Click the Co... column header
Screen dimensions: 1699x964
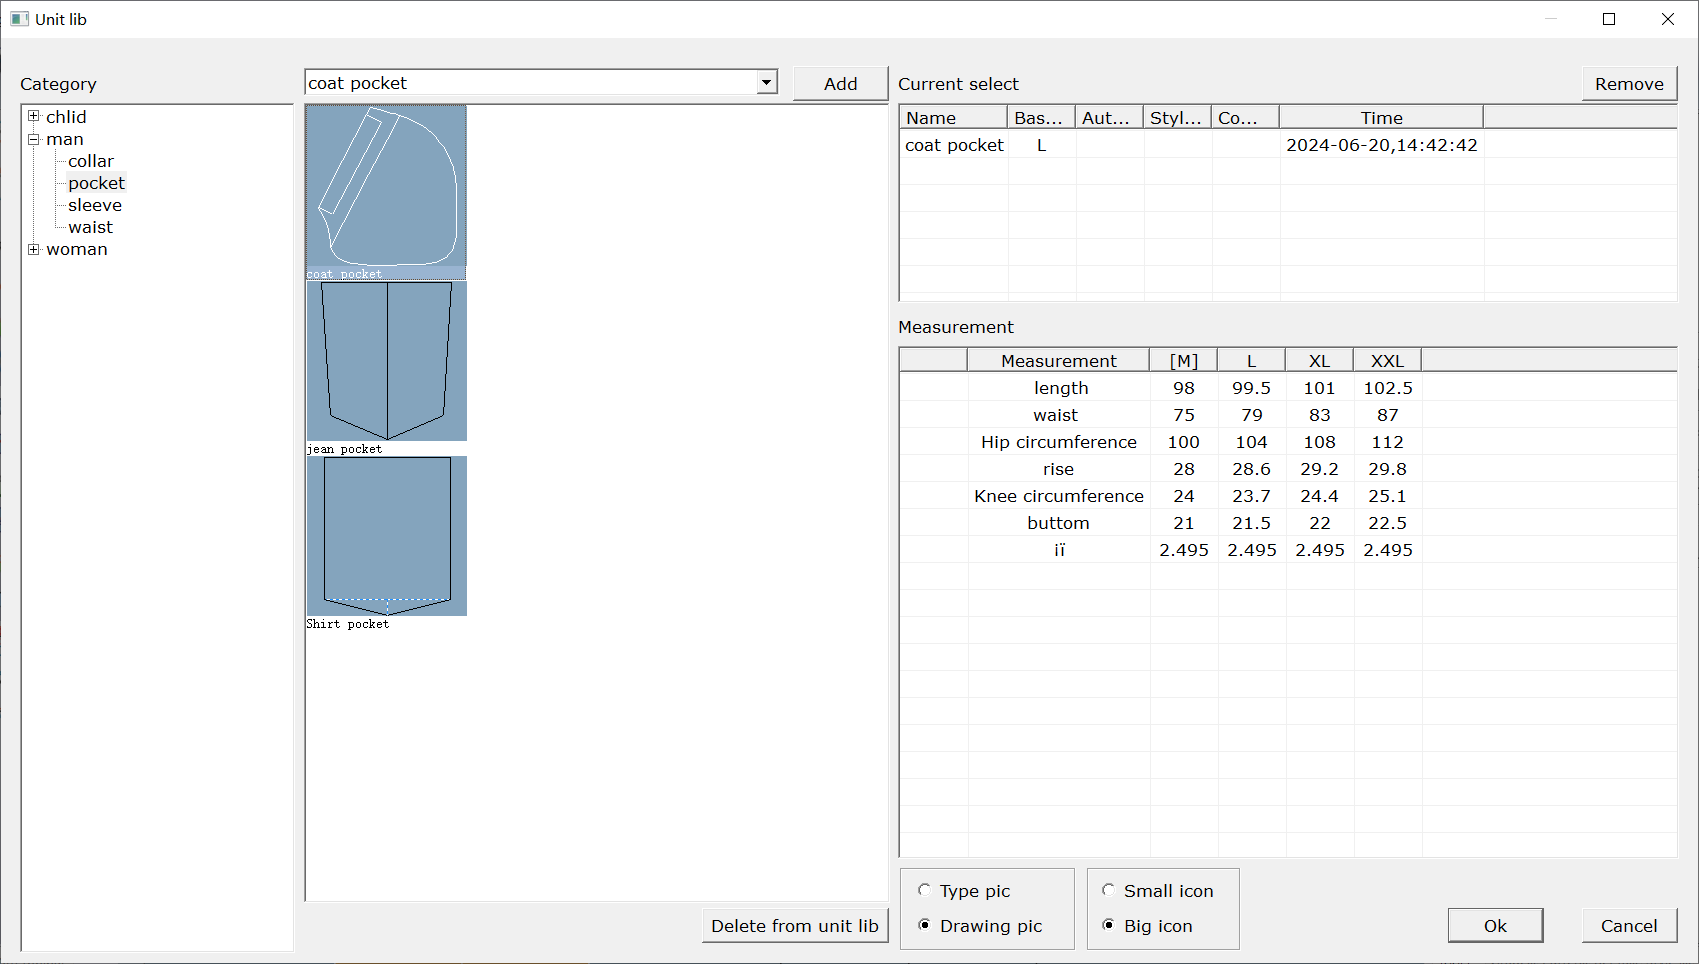1245,118
